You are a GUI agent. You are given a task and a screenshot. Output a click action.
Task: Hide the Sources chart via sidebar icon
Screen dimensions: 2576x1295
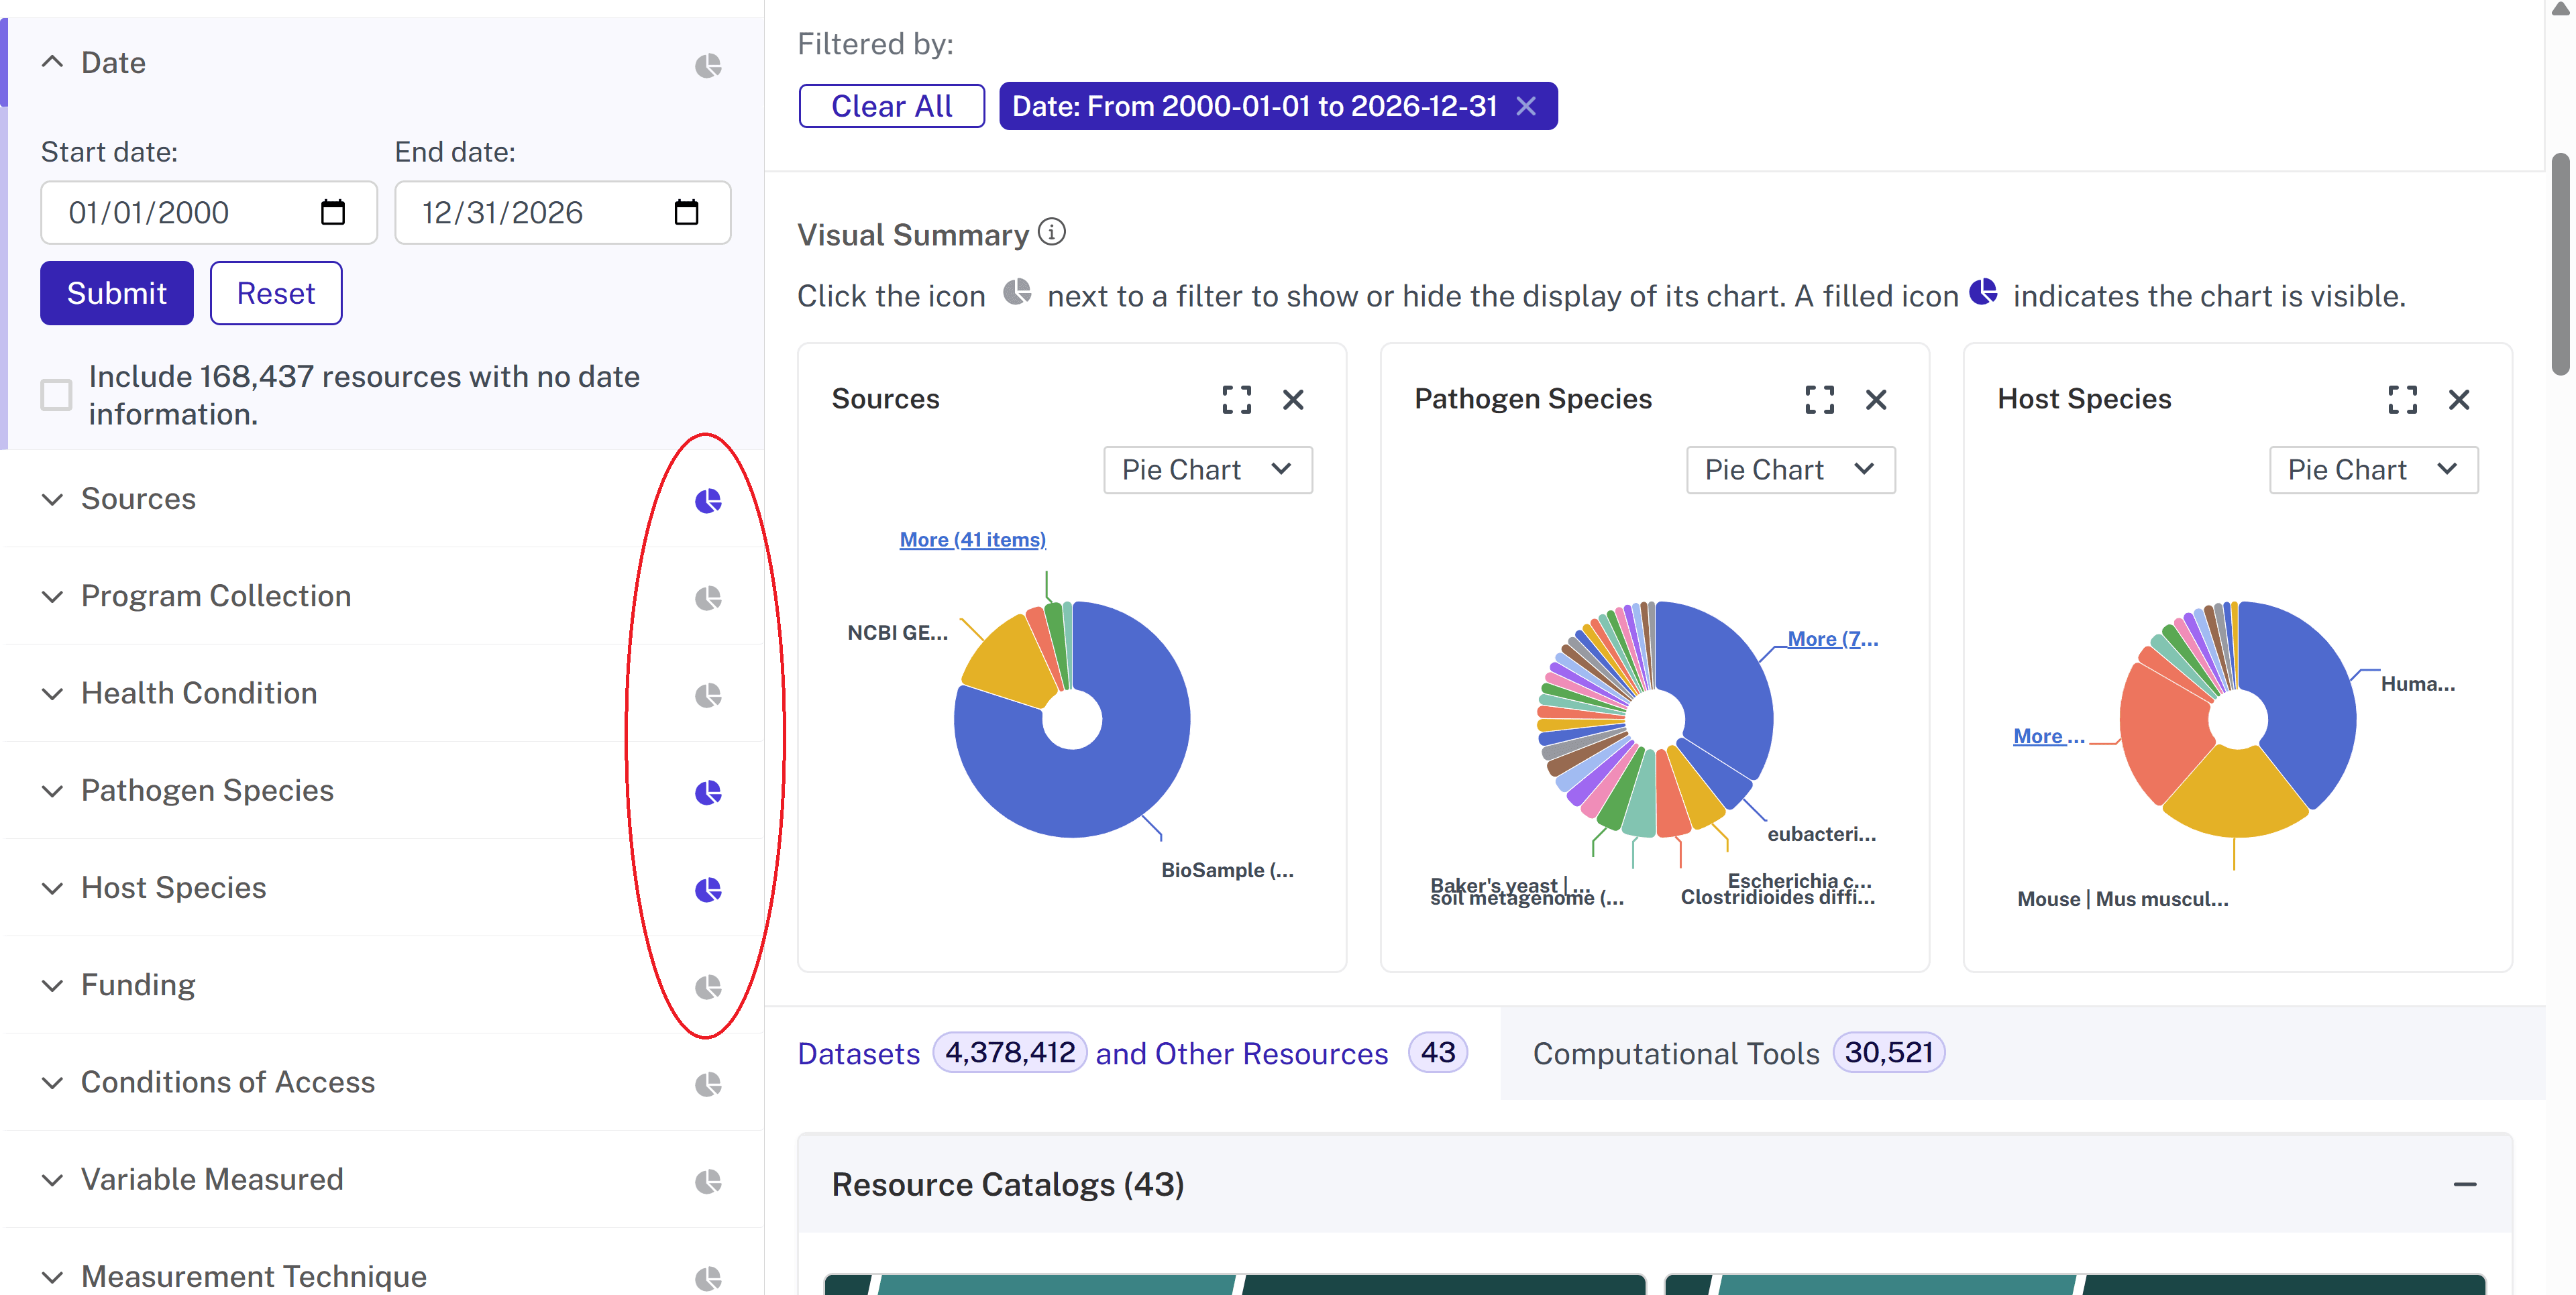[708, 500]
